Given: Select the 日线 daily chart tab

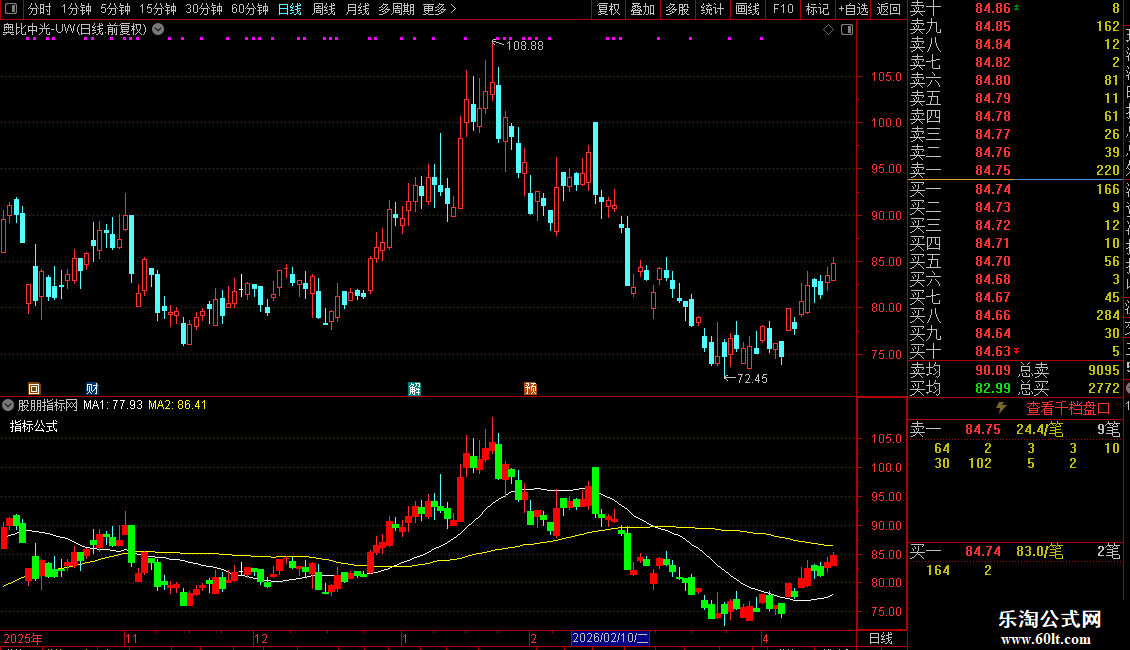Looking at the screenshot, I should [x=290, y=9].
